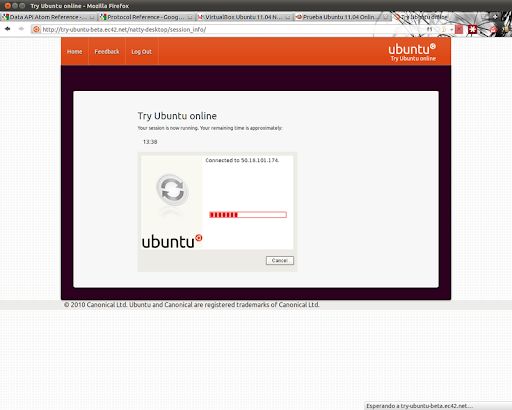Click Log Out in the orange header

point(141,52)
